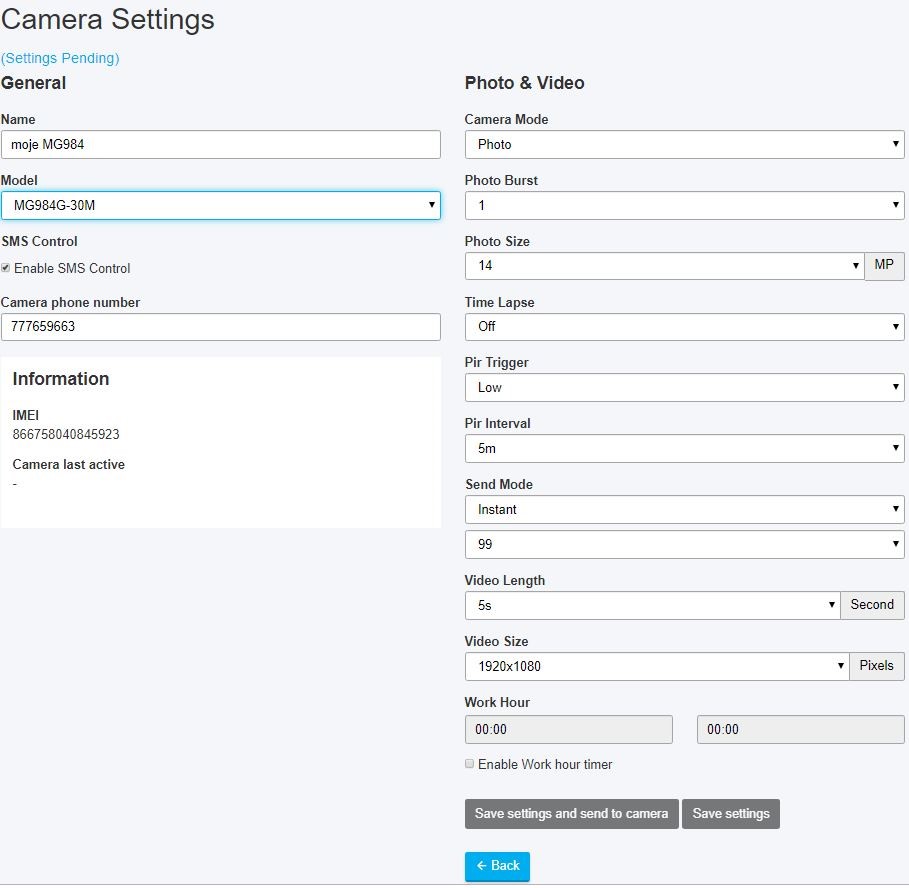Go back with the Back button
Image resolution: width=909 pixels, height=888 pixels.
point(497,866)
